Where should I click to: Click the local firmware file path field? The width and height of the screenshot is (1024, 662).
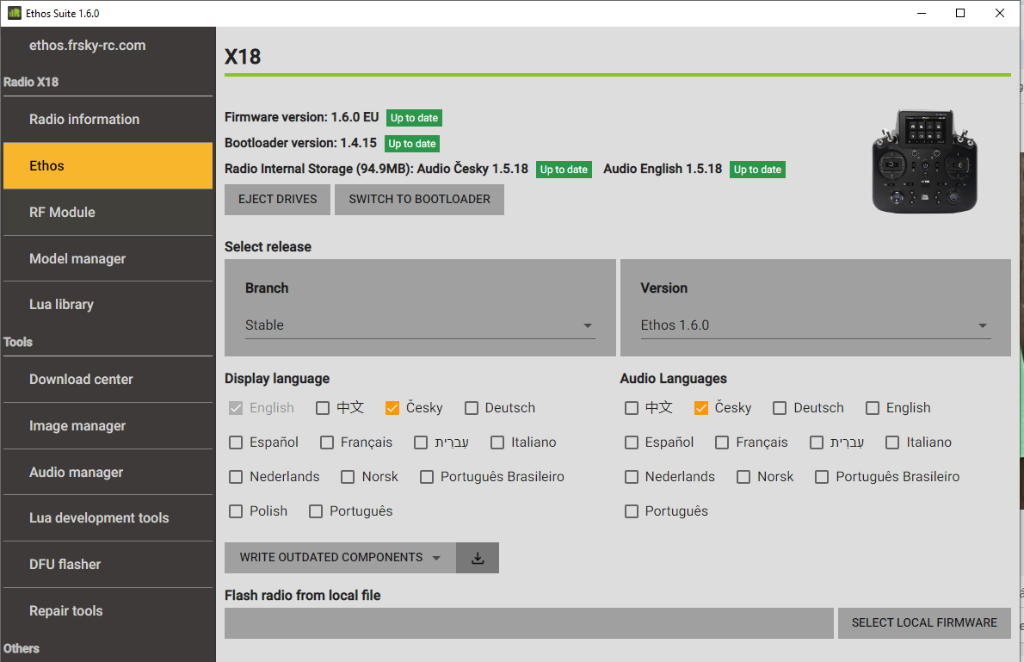(x=529, y=622)
